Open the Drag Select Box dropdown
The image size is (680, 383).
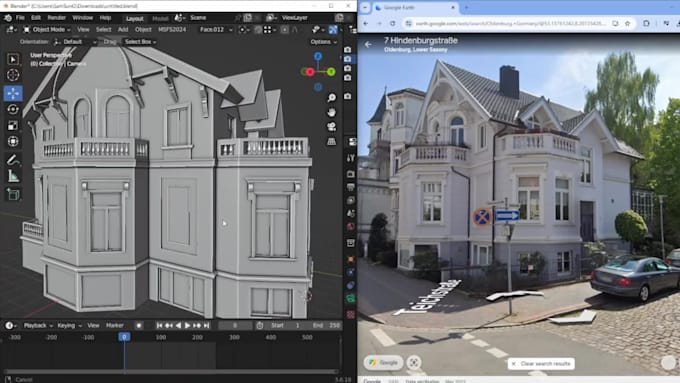(140, 42)
